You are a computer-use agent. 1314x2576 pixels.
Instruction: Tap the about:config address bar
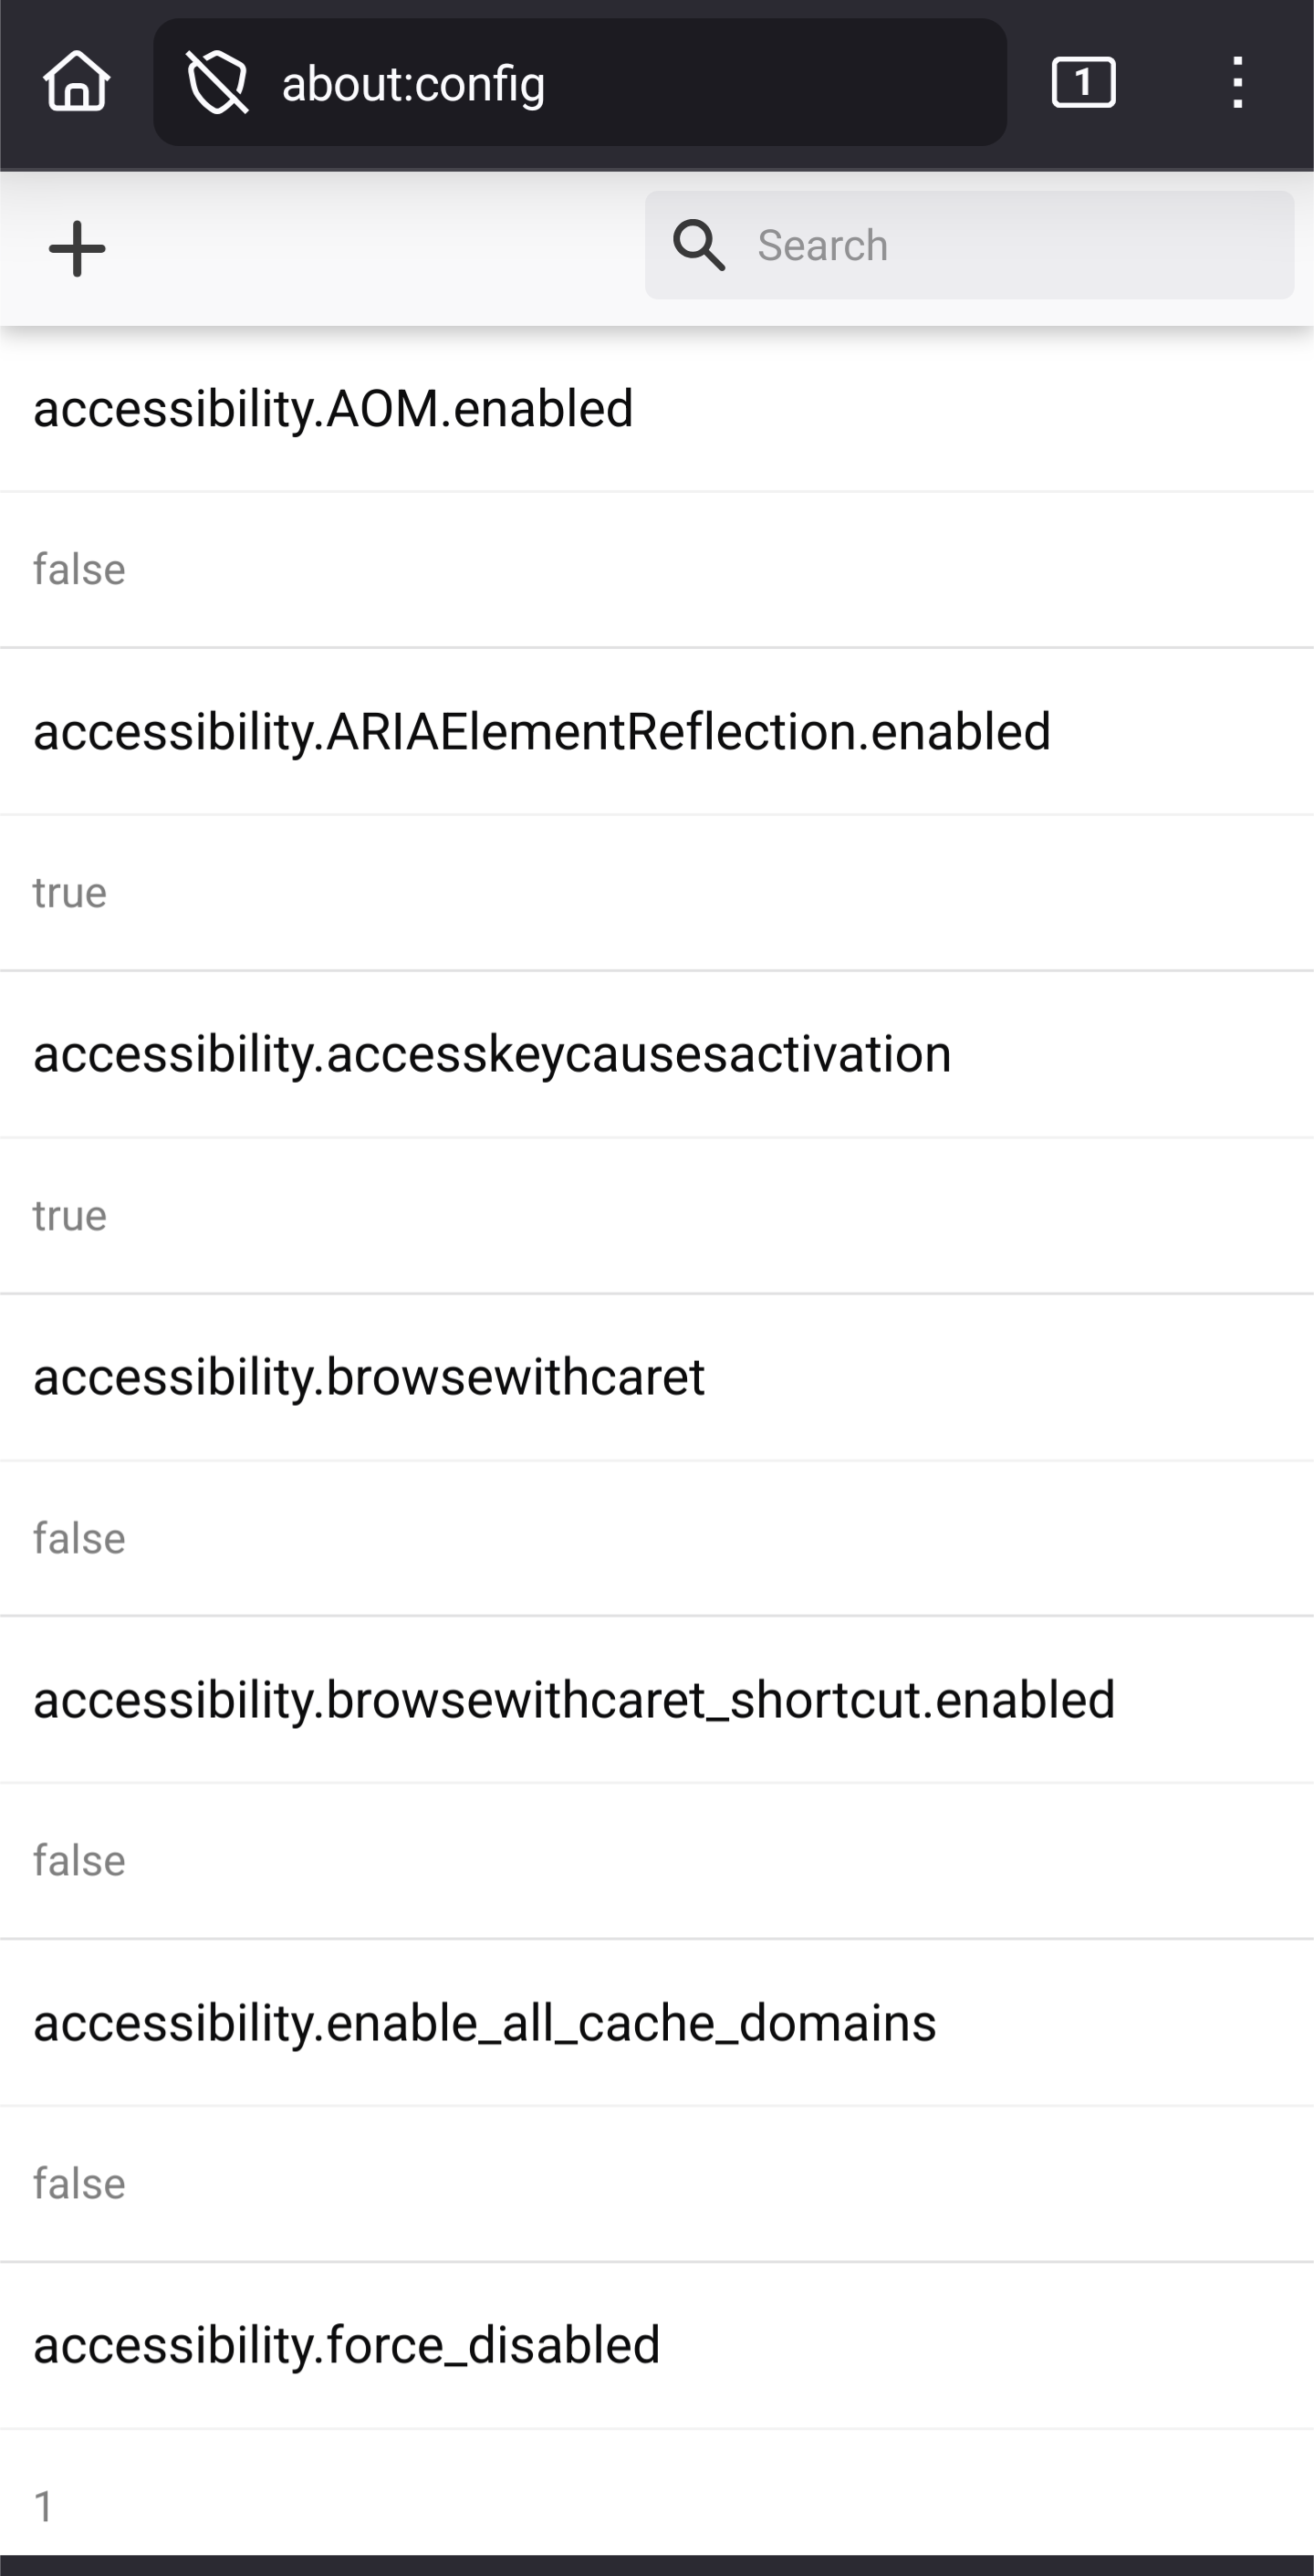pyautogui.click(x=579, y=82)
